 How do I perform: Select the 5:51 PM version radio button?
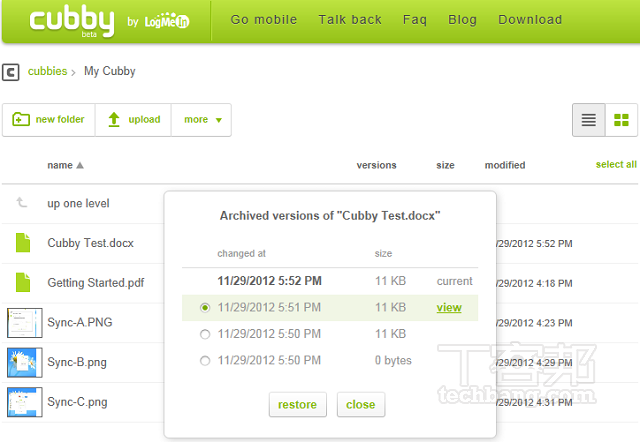pos(205,308)
